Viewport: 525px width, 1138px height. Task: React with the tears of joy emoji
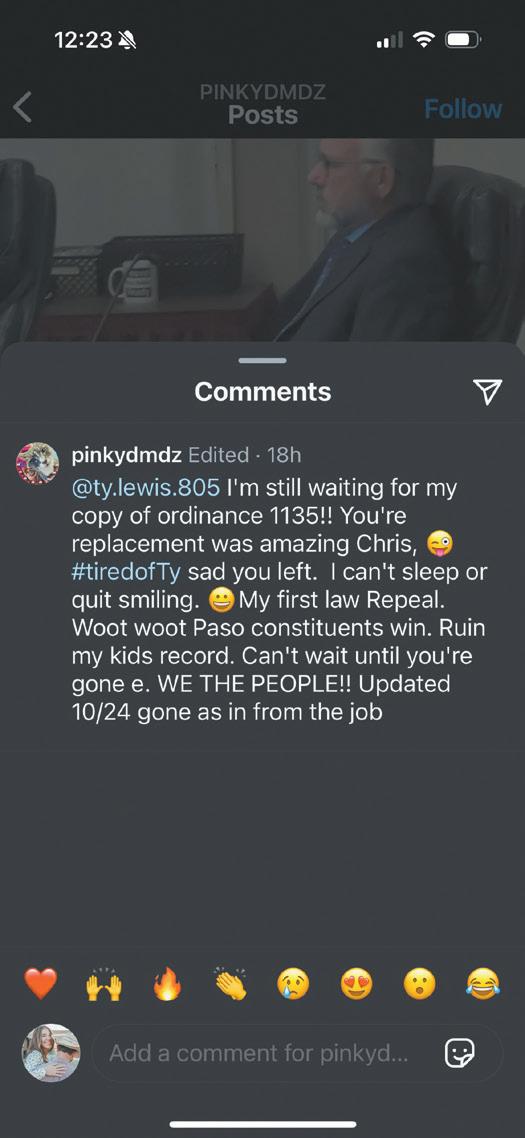(483, 985)
